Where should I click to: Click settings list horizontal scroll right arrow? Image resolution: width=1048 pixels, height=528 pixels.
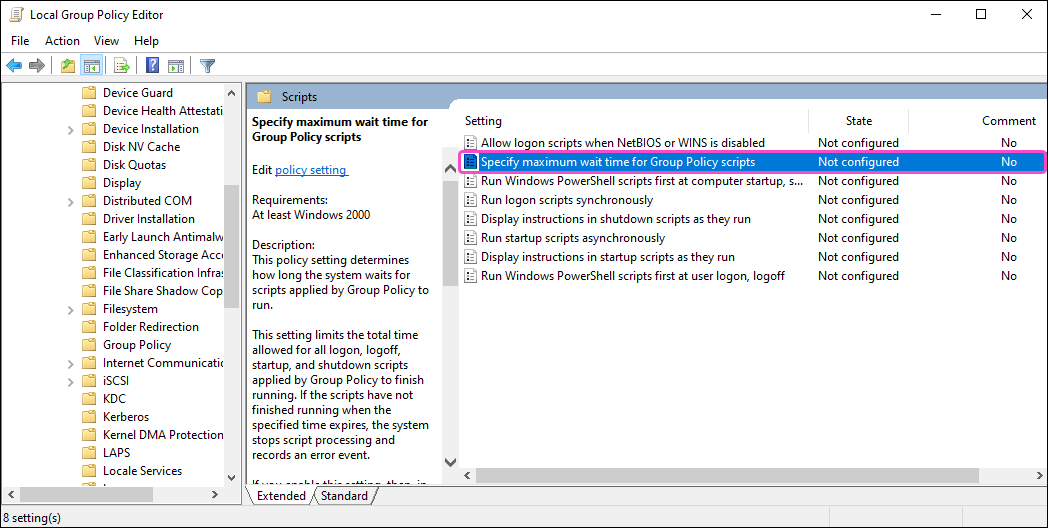coord(1039,476)
